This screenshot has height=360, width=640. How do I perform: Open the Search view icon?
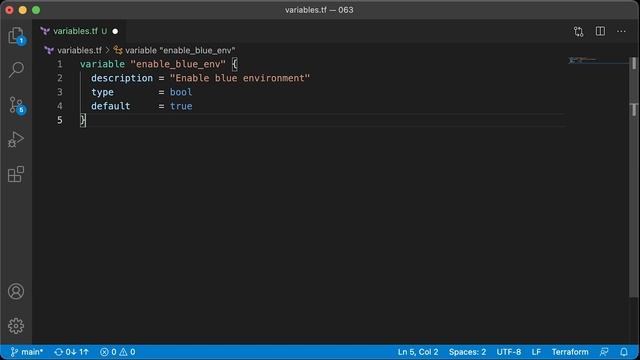coord(16,70)
